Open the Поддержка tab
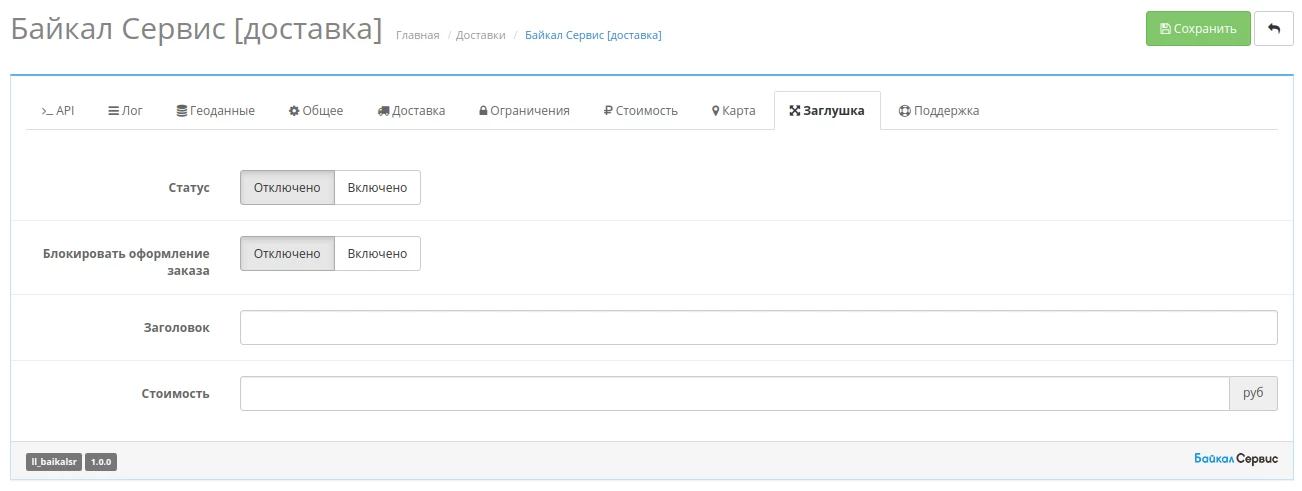The width and height of the screenshot is (1302, 491). coord(939,111)
